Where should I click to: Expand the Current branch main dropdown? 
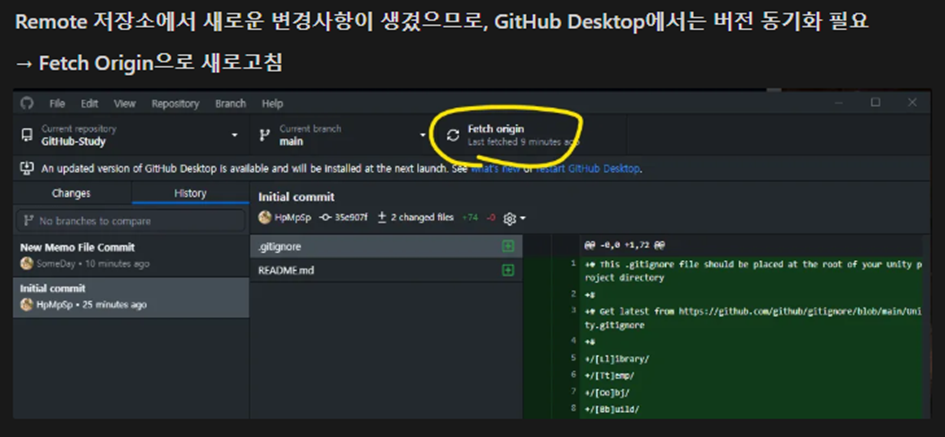pyautogui.click(x=342, y=135)
